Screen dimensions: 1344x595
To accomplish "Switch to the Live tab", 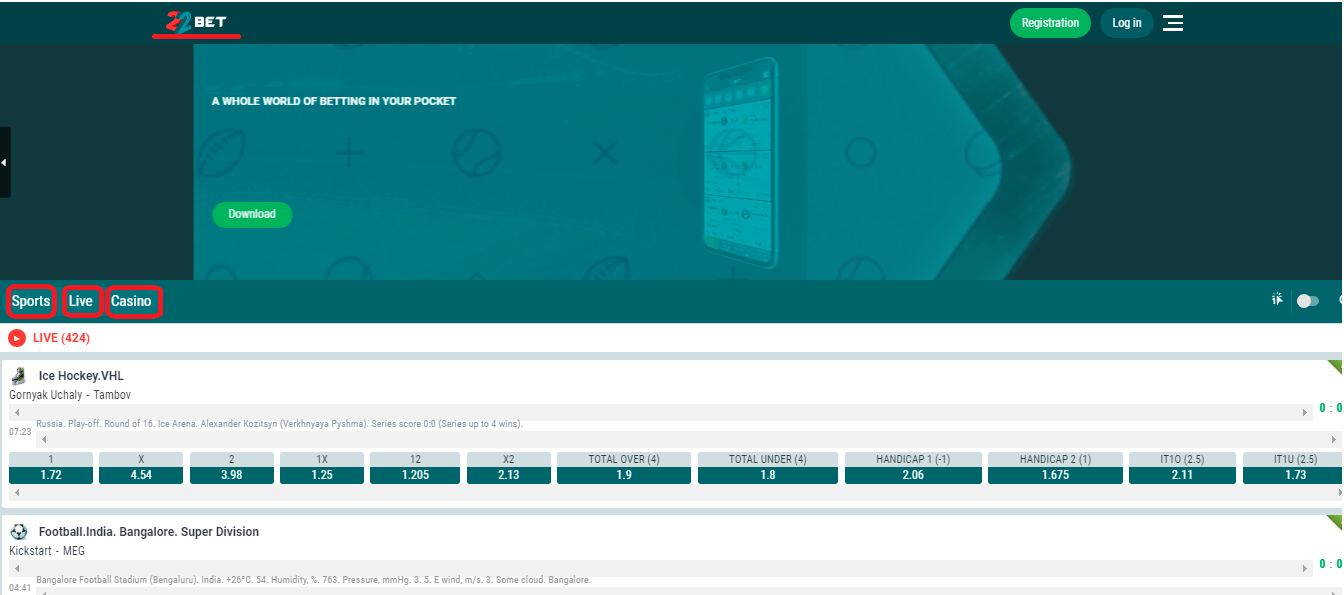I will coord(81,301).
